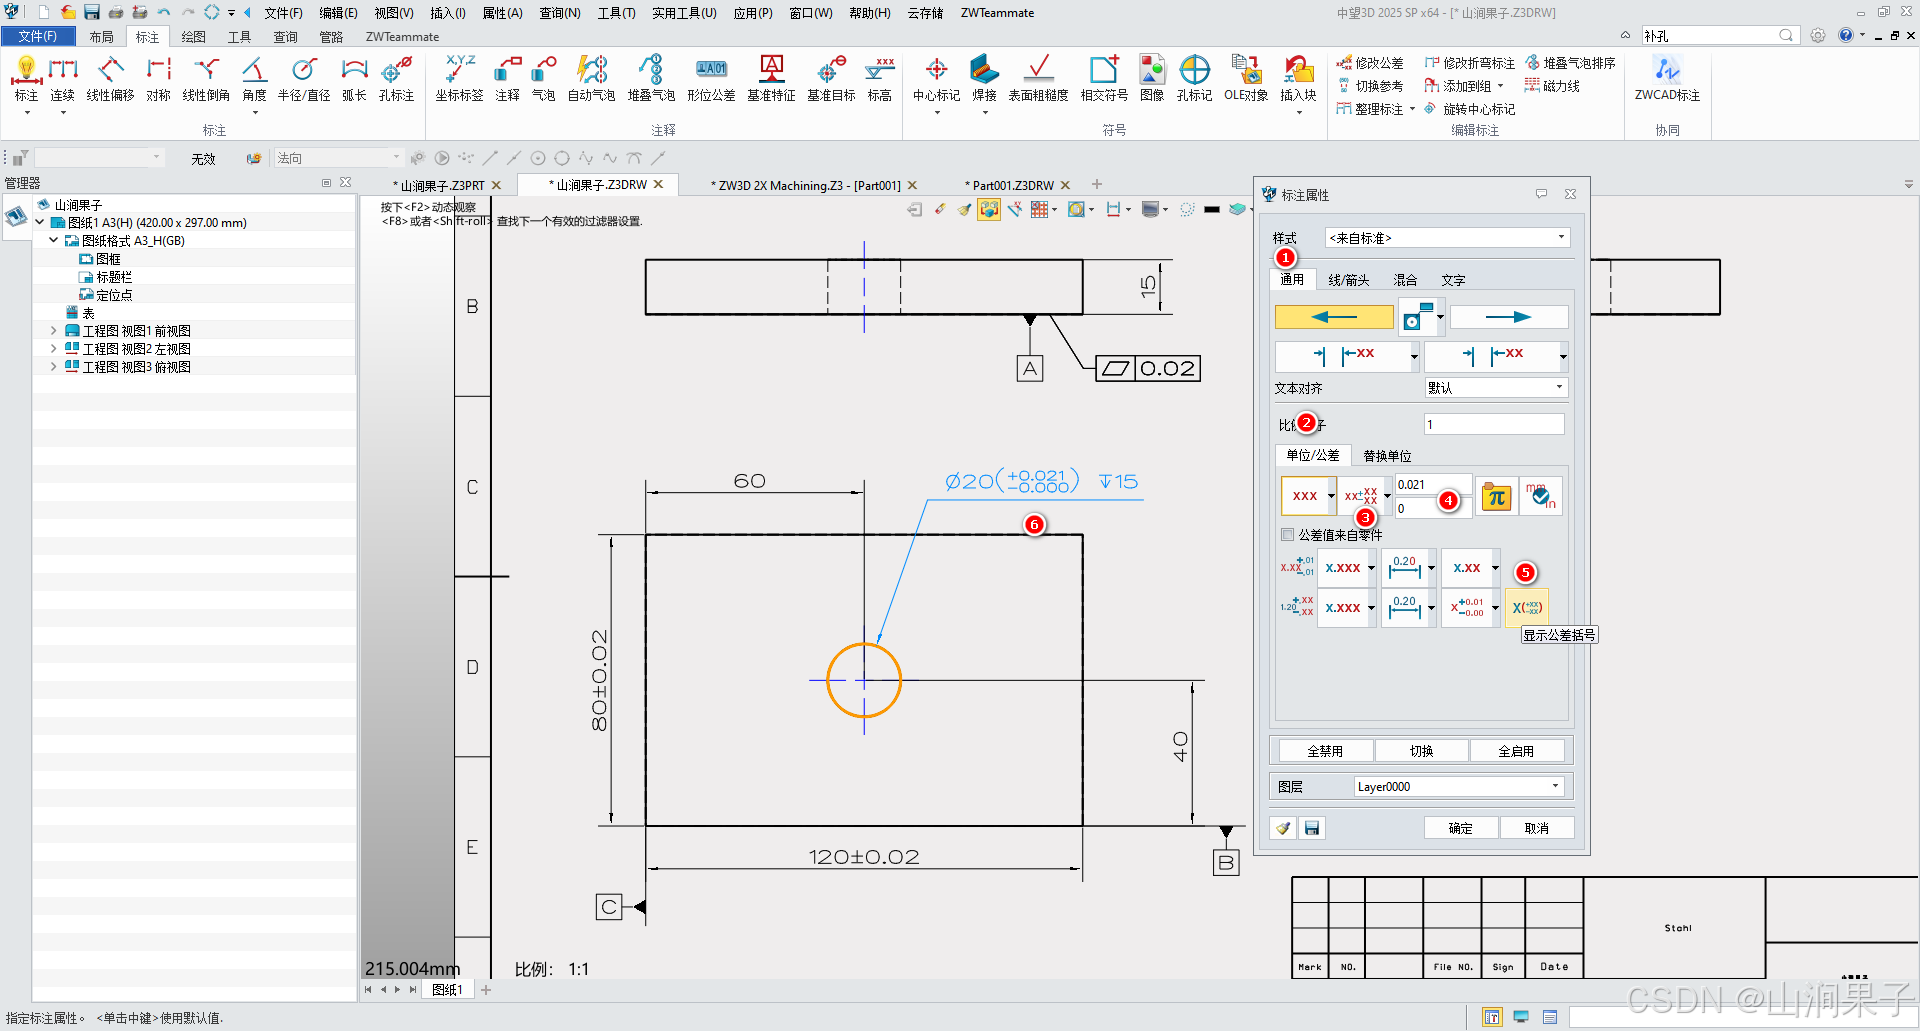Click the upper tolerance 0.021 field
This screenshot has height=1032, width=1920.
click(x=1432, y=485)
